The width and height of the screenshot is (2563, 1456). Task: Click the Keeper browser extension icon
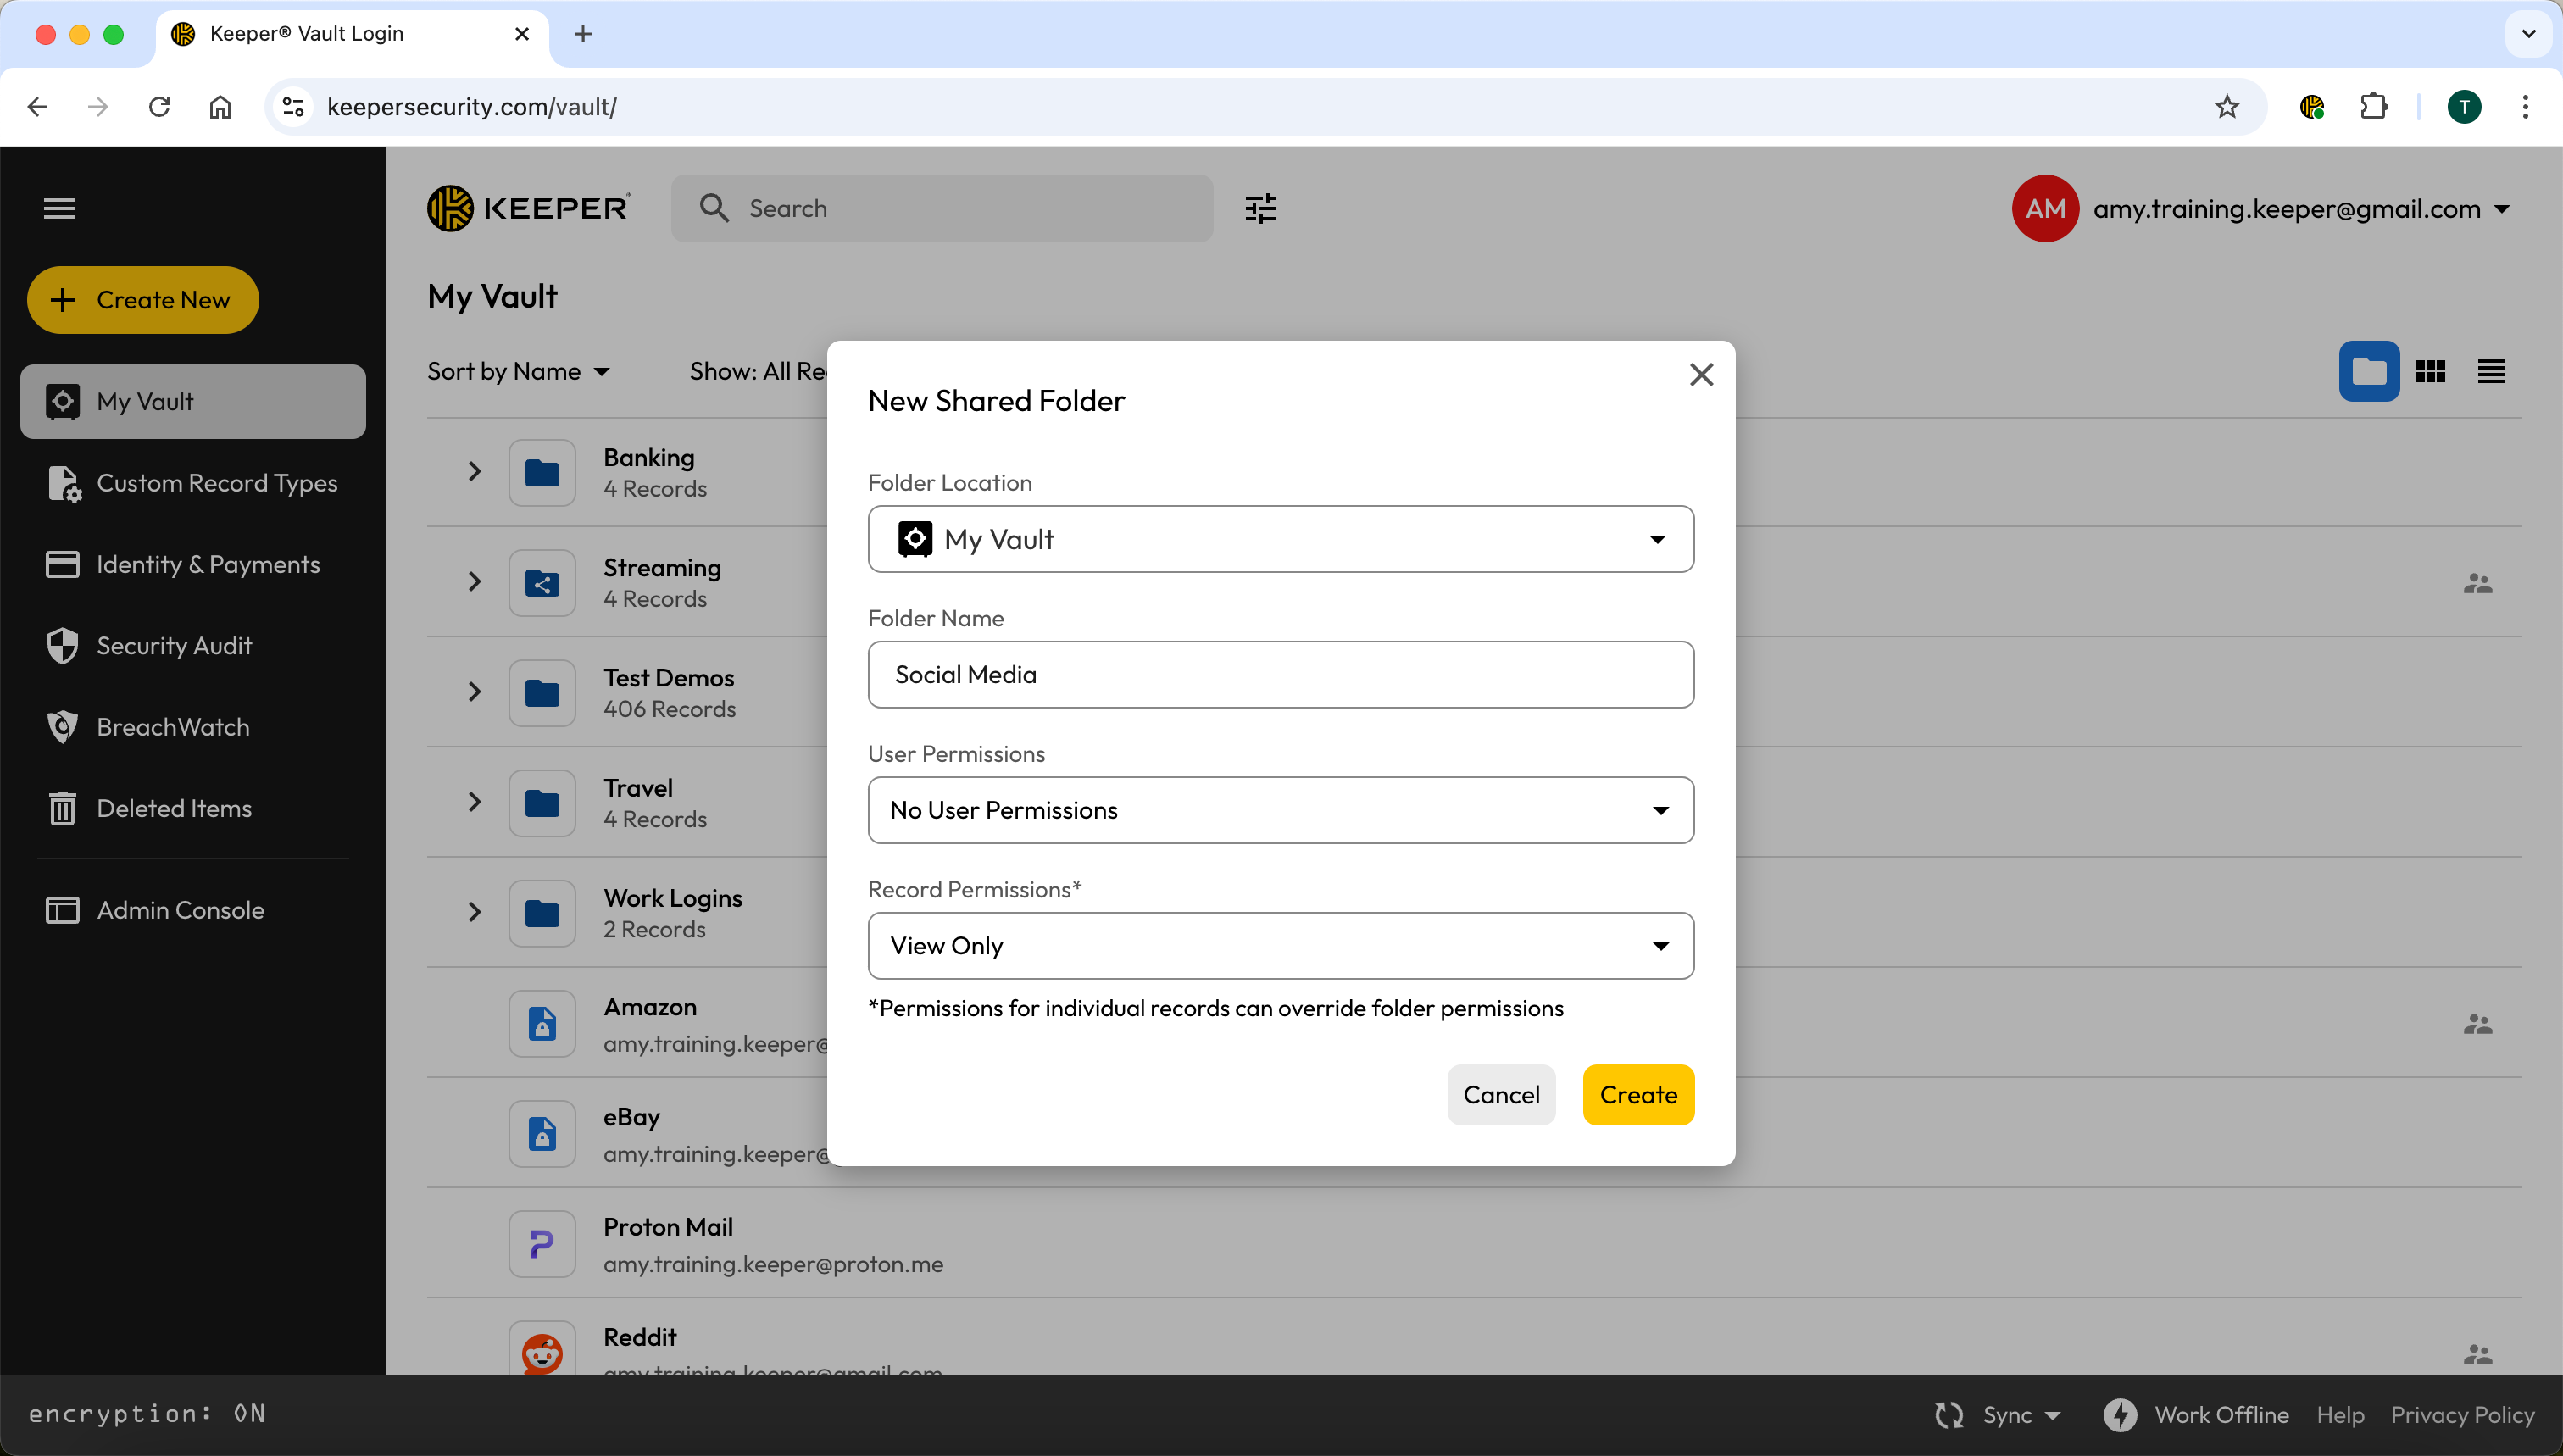coord(2311,106)
